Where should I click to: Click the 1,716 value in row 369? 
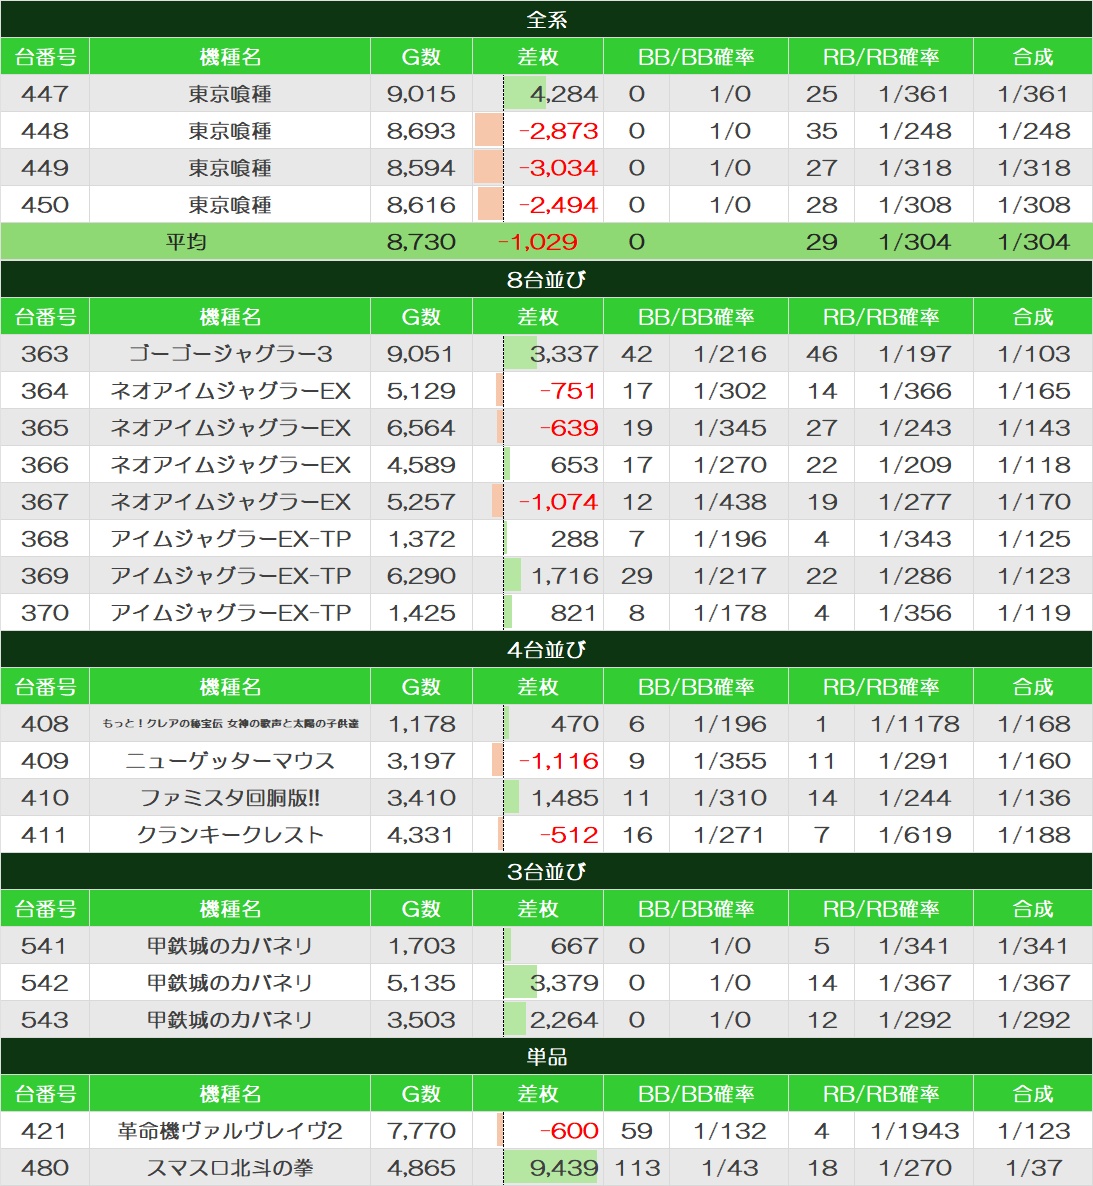(564, 576)
